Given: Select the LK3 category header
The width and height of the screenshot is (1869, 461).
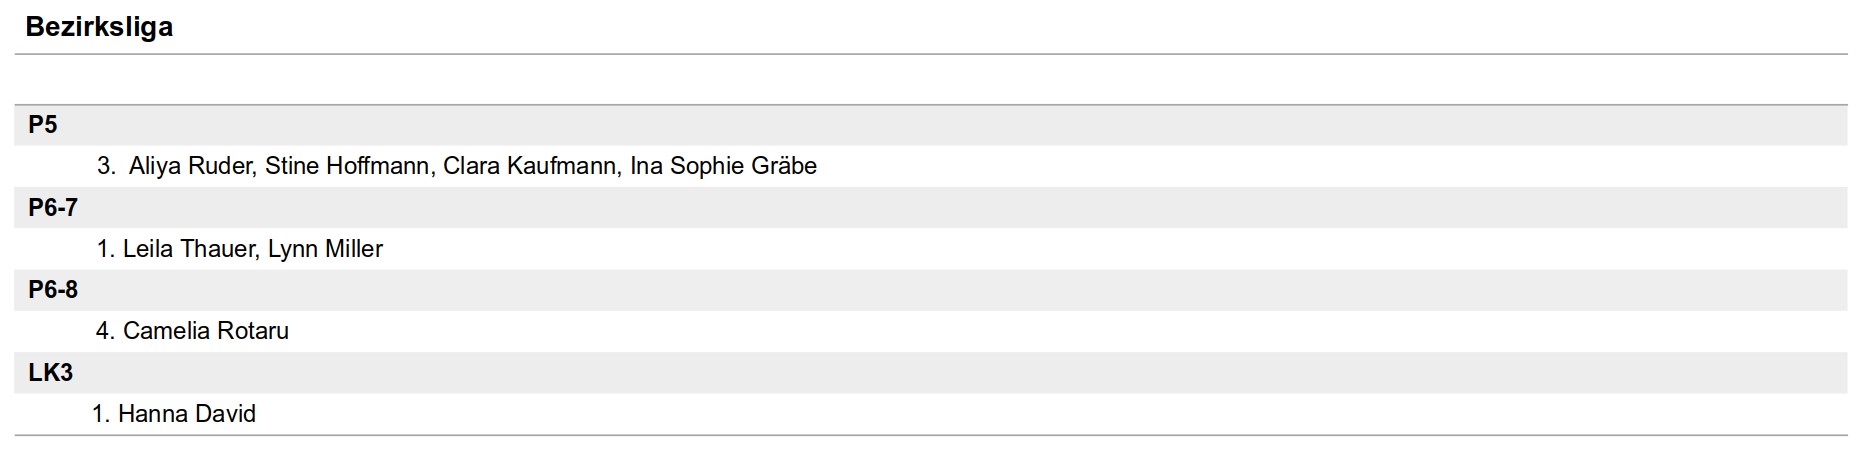Looking at the screenshot, I should tap(50, 373).
